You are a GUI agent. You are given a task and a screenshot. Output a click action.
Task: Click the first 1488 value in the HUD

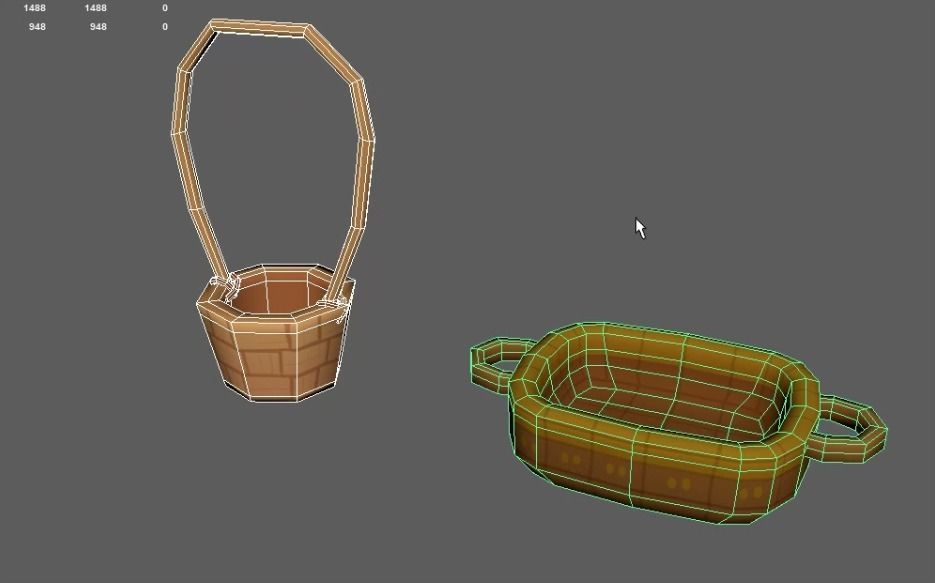point(35,8)
